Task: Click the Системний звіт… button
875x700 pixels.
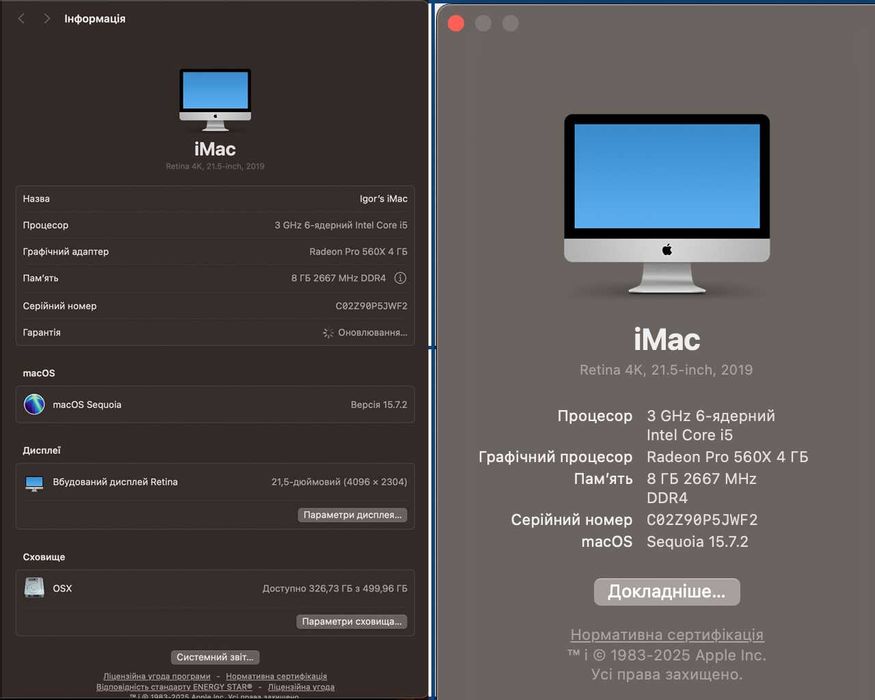Action: [x=215, y=657]
